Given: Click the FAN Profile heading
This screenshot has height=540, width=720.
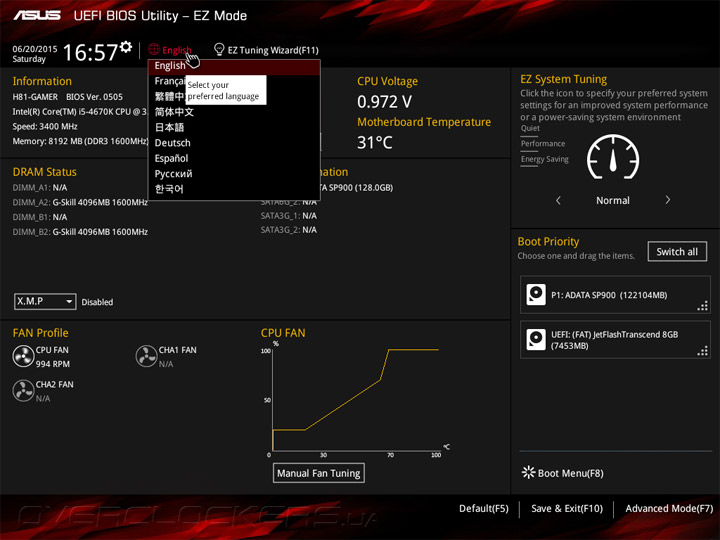Looking at the screenshot, I should [x=40, y=333].
